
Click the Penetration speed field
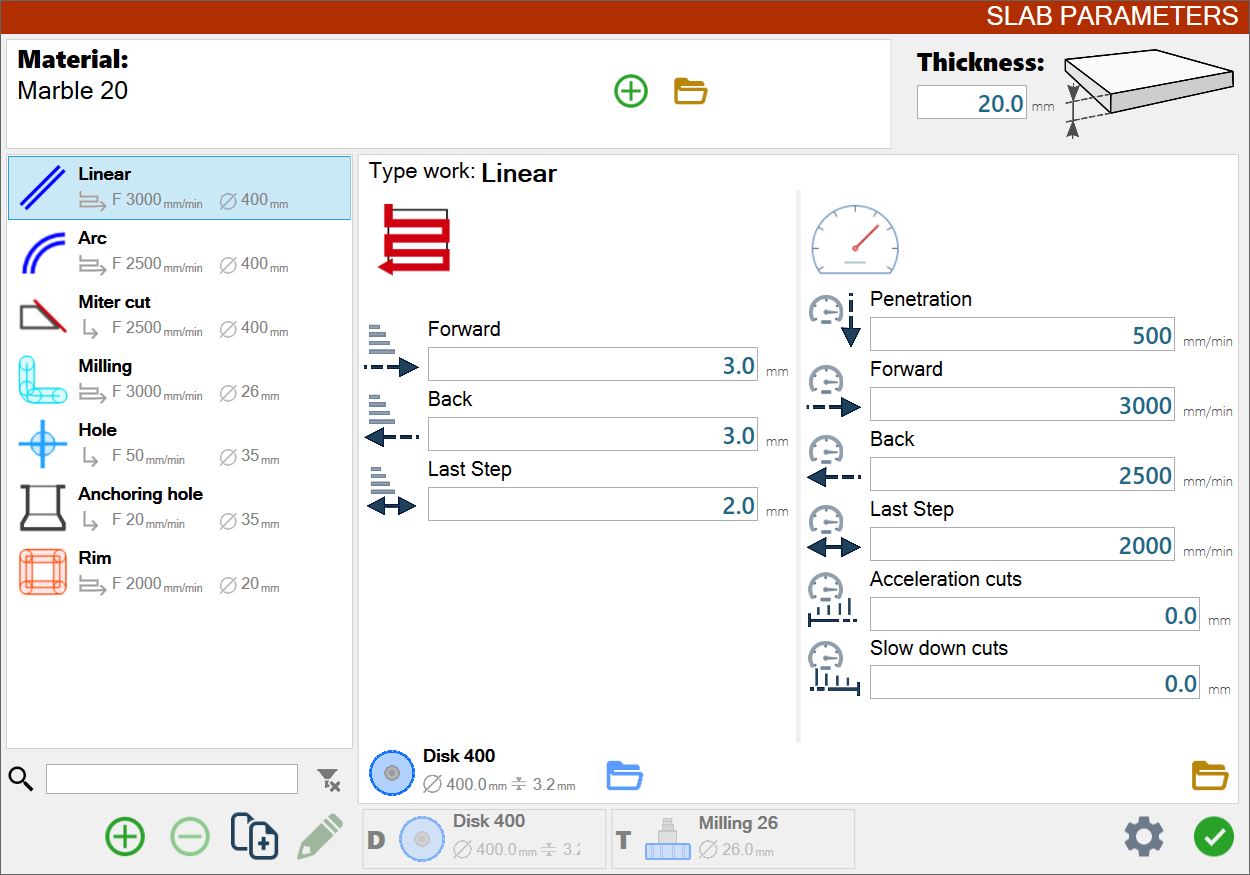[1022, 335]
